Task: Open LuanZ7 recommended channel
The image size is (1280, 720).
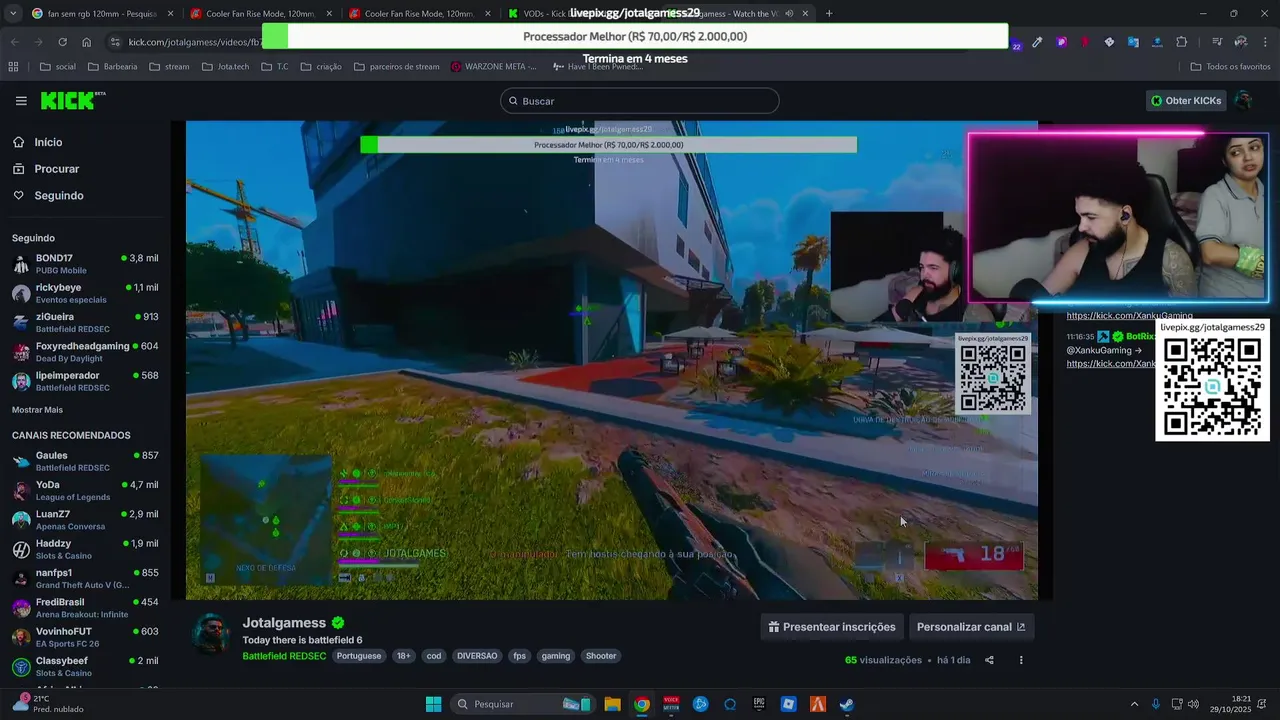Action: tap(85, 520)
